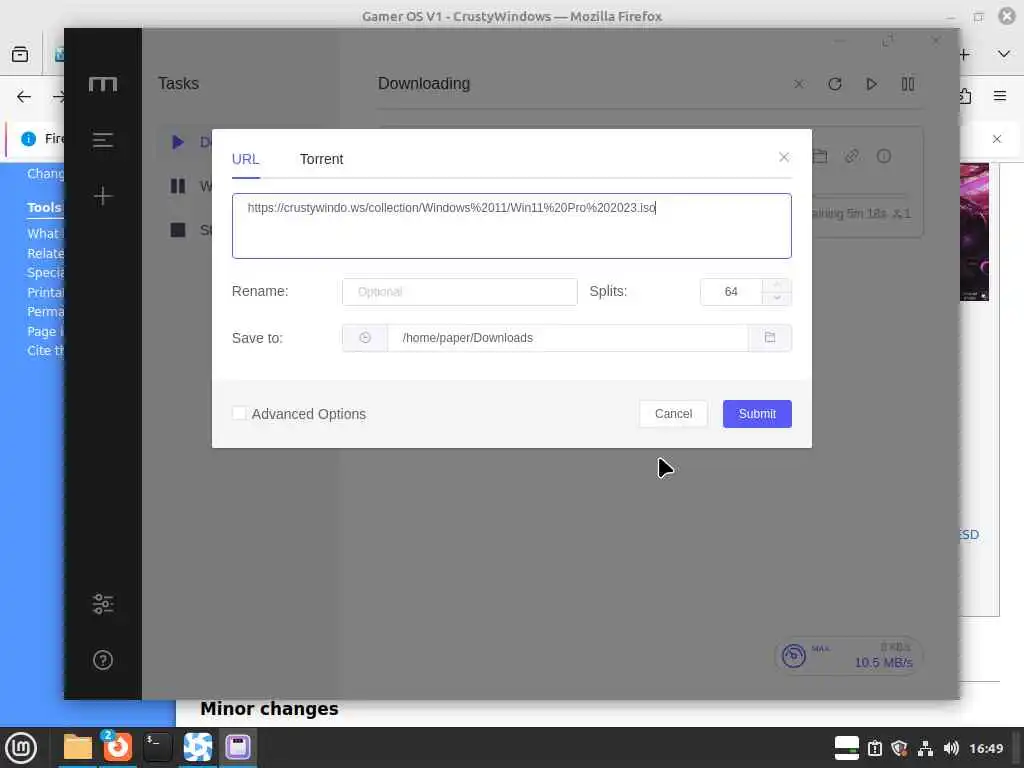1024x768 pixels.
Task: Expand Firefox list all tabs chevron
Action: [1004, 54]
